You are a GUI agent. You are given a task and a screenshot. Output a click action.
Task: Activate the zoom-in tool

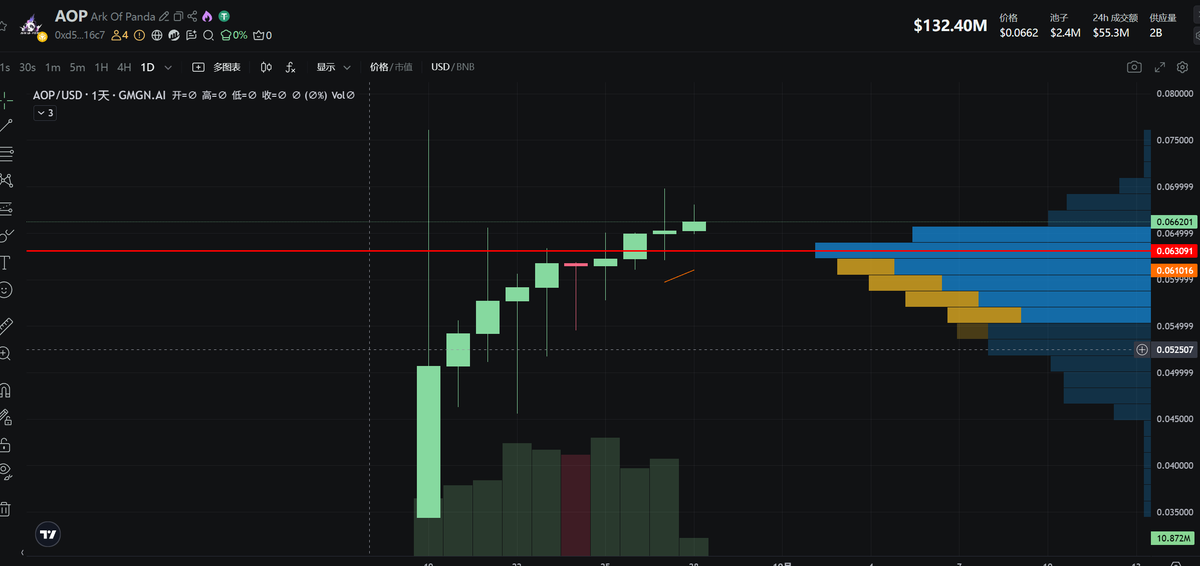click(6, 353)
